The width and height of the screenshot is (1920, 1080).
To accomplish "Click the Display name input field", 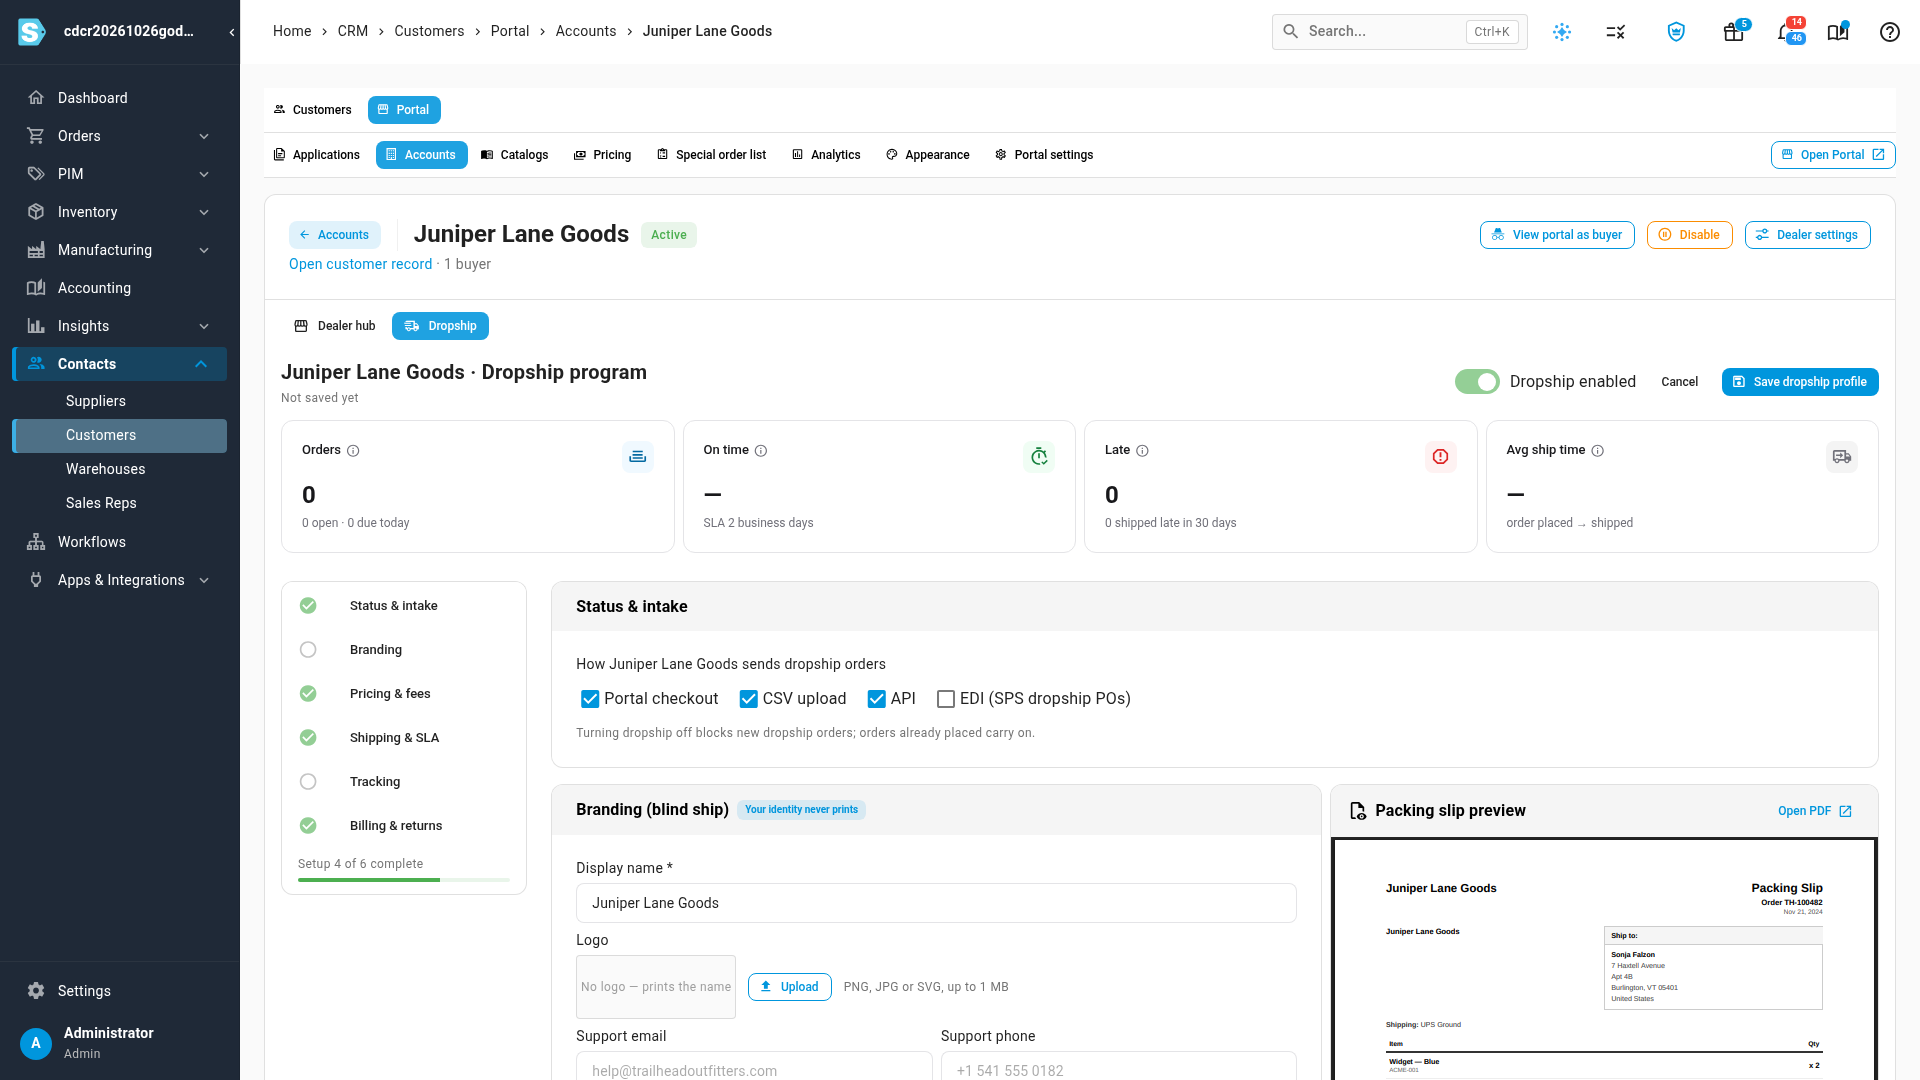I will (x=936, y=903).
